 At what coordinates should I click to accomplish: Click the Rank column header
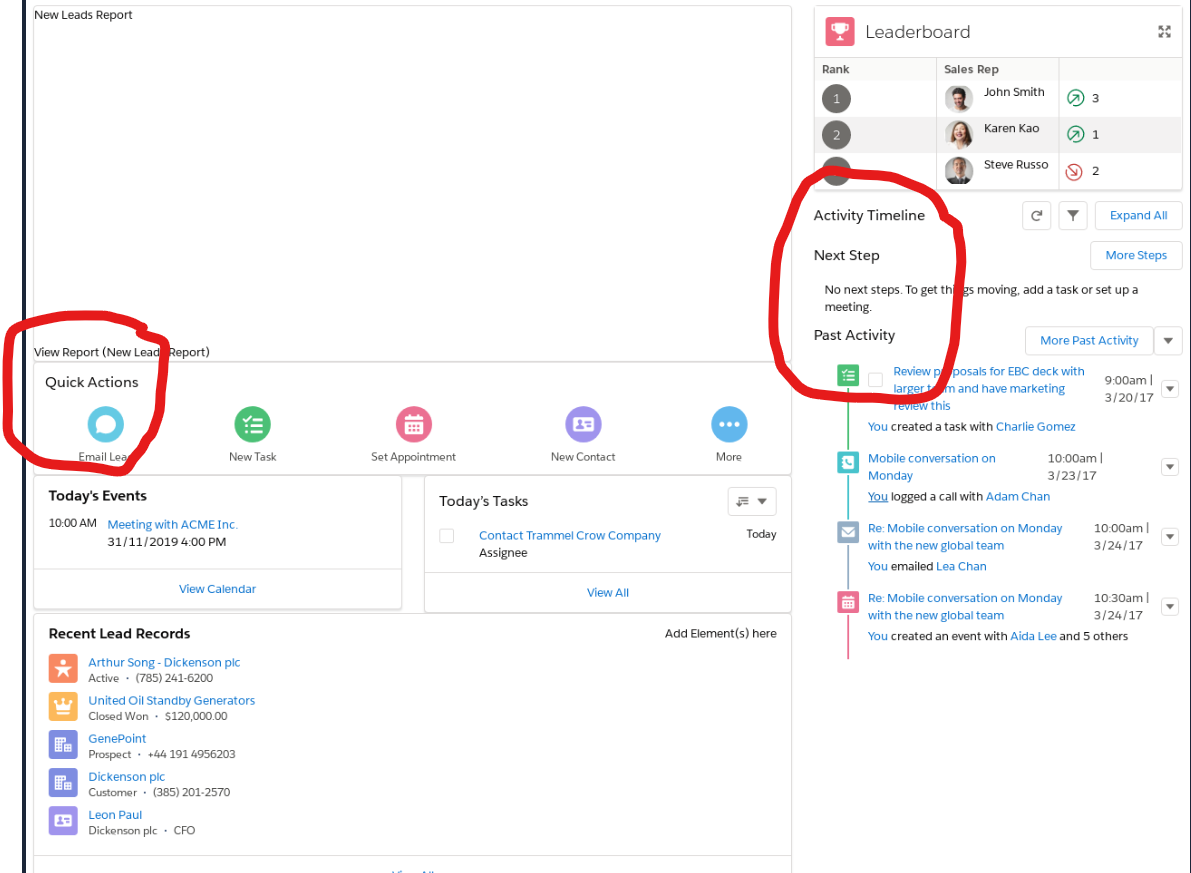(836, 69)
